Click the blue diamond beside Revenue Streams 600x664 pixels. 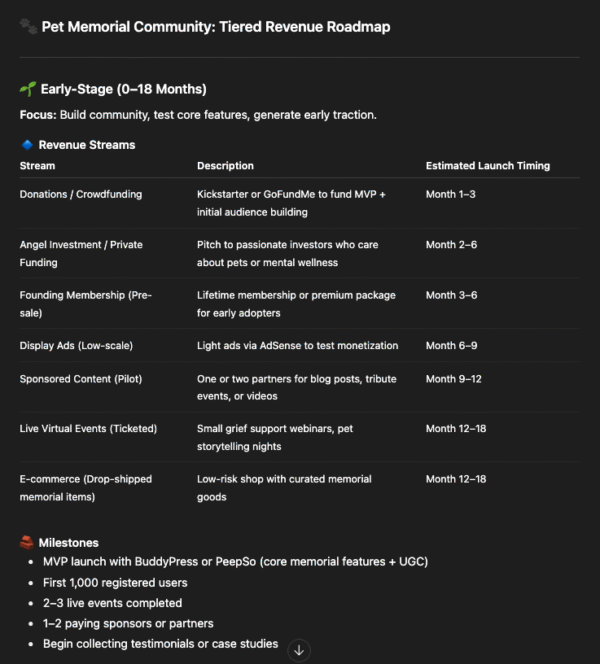[27, 145]
